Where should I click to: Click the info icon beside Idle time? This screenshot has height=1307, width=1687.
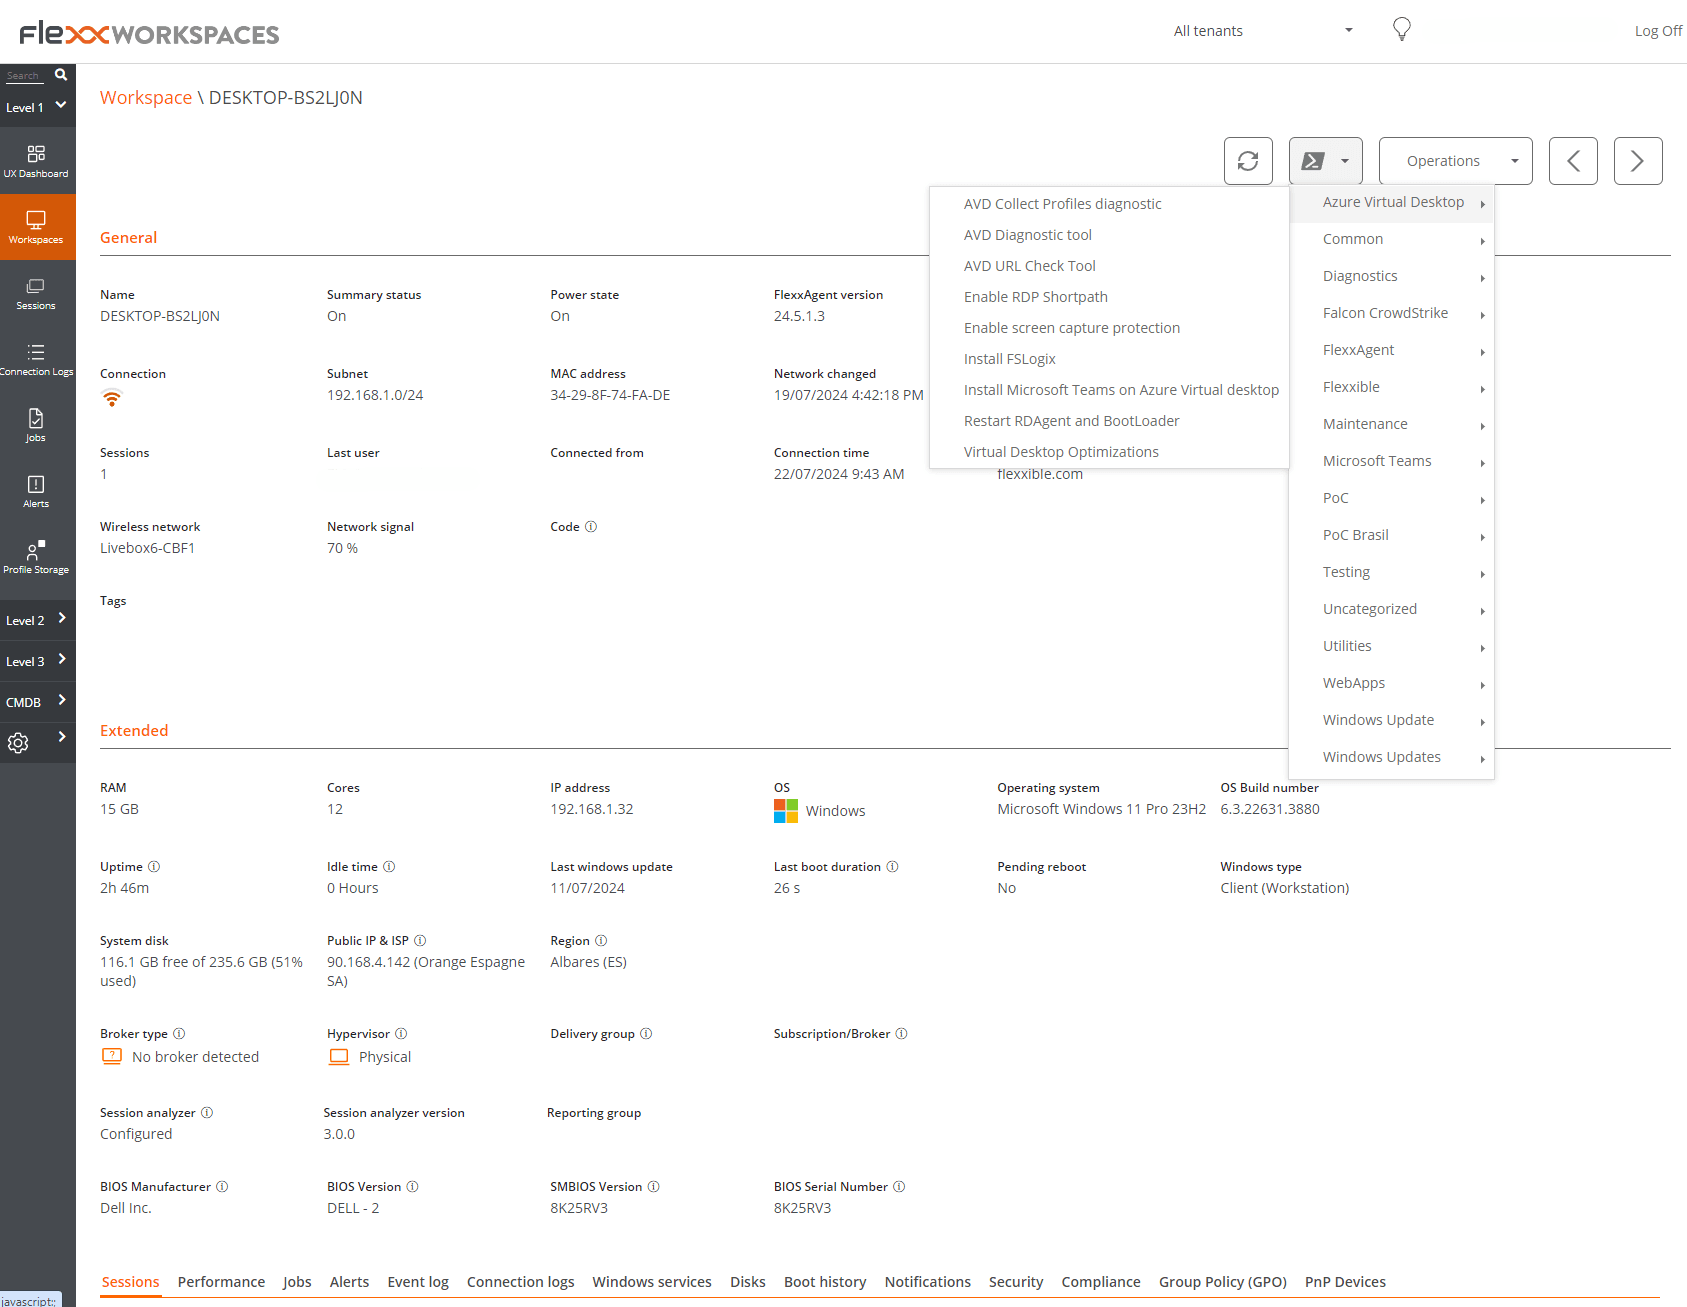[389, 867]
